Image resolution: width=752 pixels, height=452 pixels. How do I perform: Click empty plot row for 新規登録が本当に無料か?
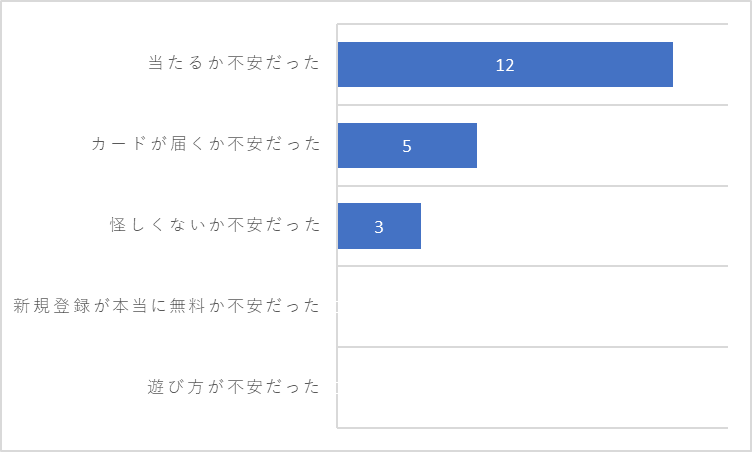point(532,306)
